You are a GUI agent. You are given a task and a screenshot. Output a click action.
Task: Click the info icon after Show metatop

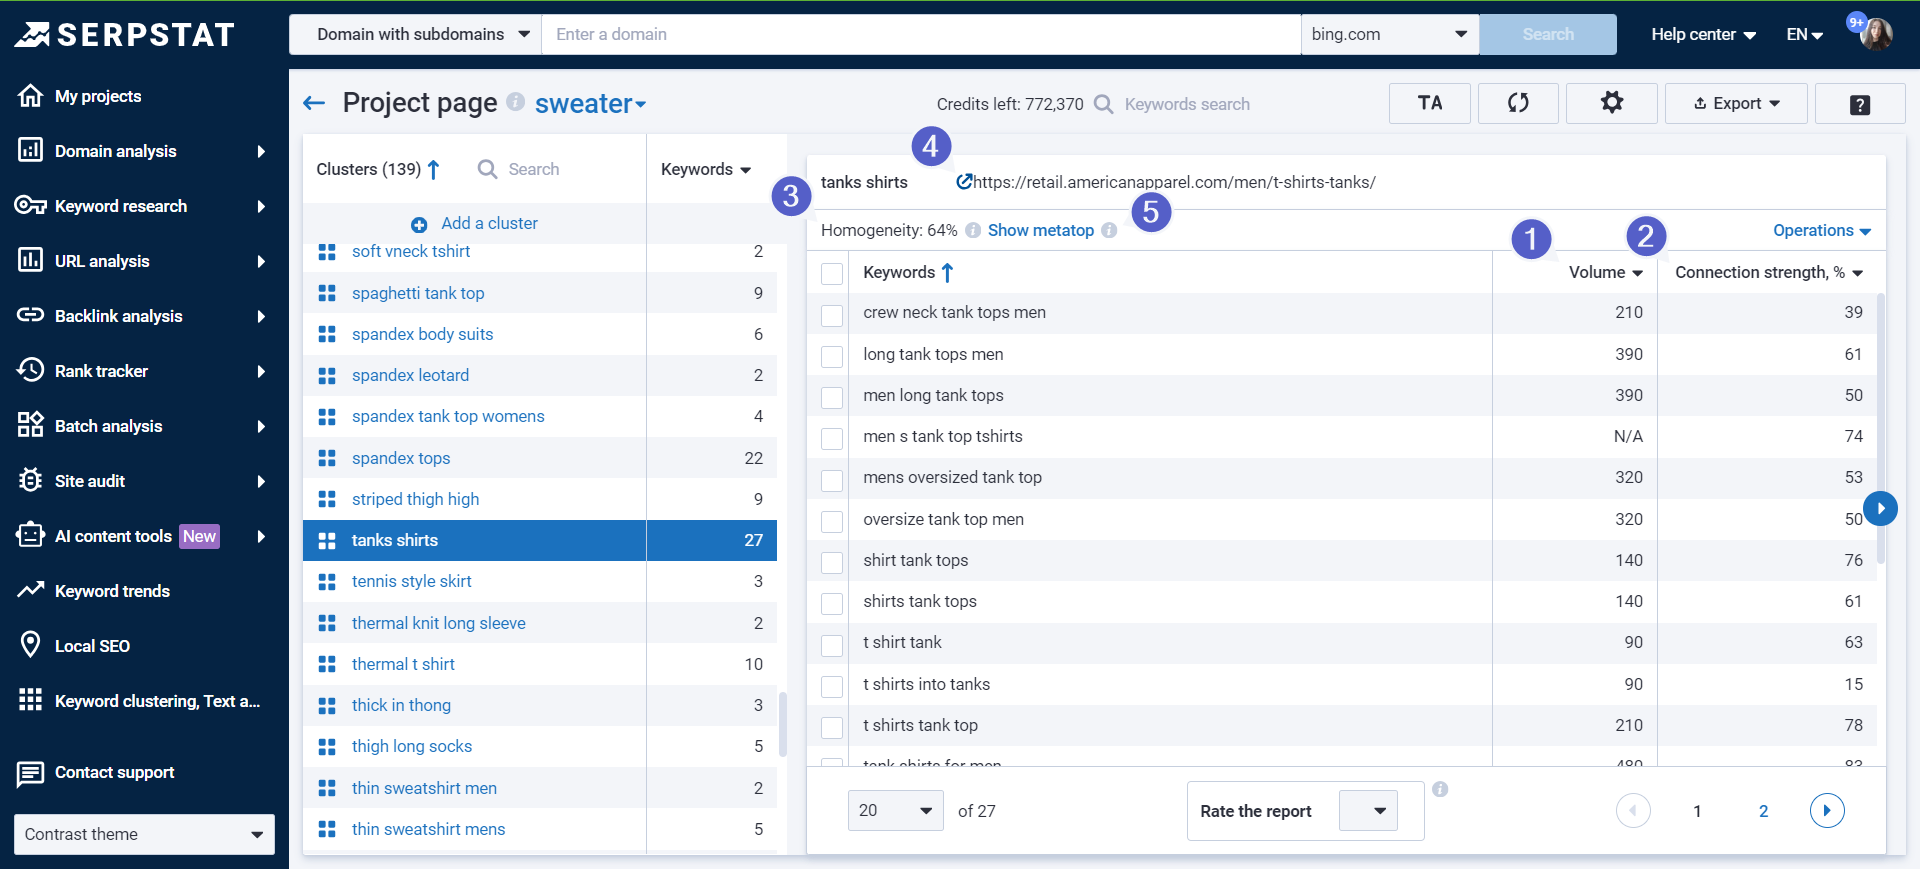pyautogui.click(x=1109, y=230)
